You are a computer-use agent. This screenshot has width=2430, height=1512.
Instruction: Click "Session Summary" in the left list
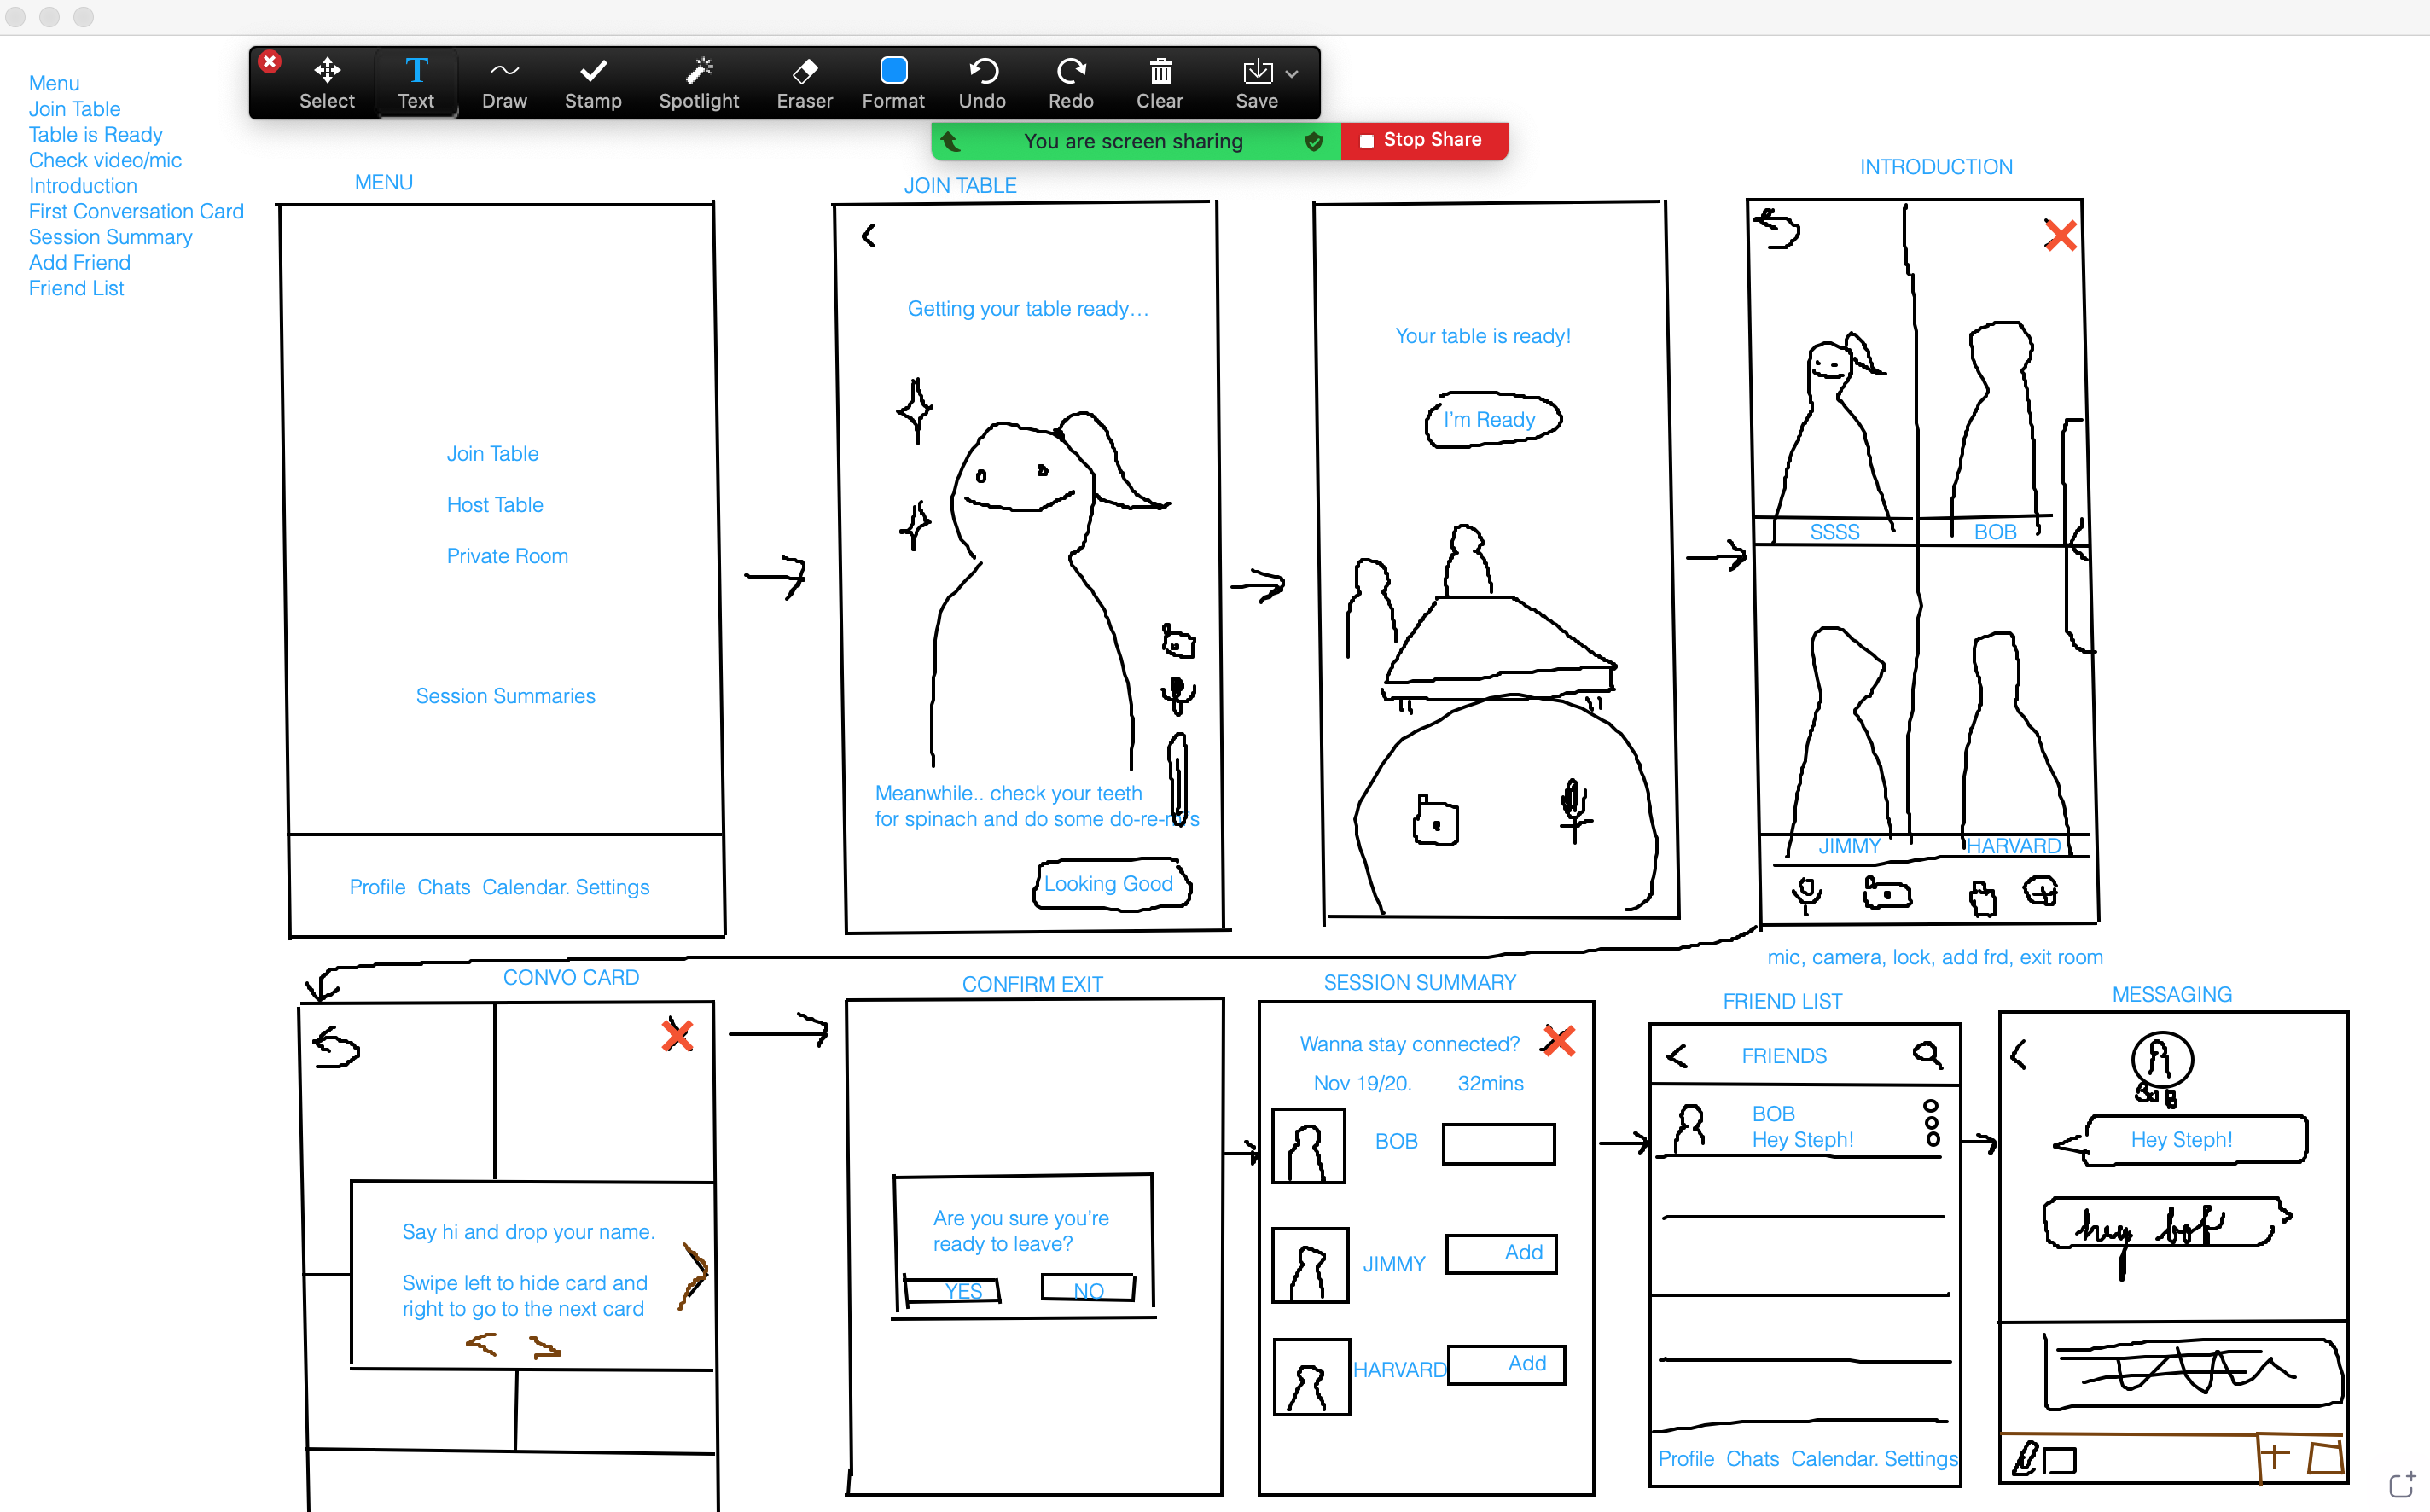tap(110, 237)
